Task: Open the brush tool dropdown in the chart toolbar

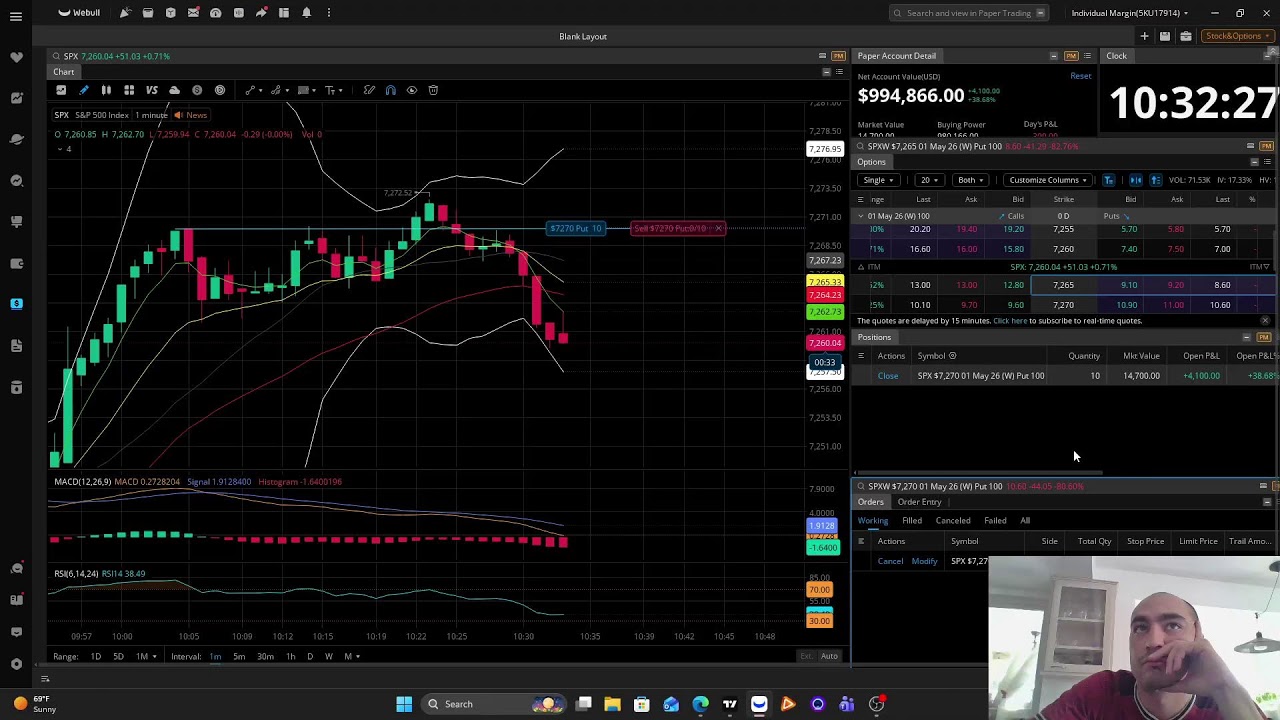Action: [280, 90]
